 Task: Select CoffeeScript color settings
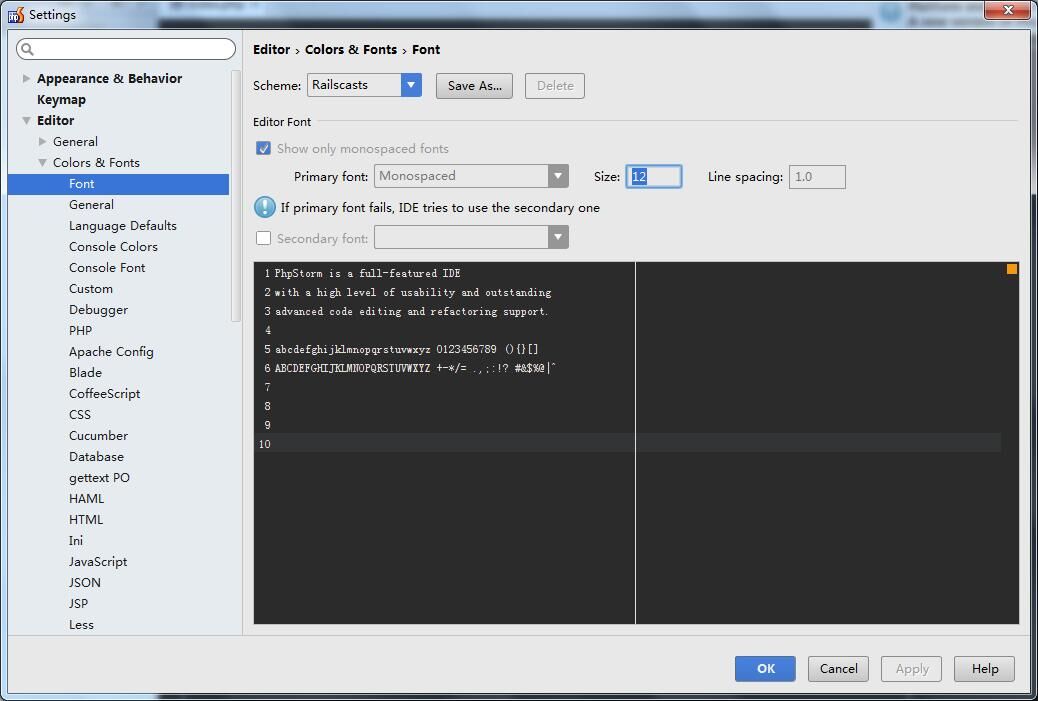pyautogui.click(x=105, y=394)
